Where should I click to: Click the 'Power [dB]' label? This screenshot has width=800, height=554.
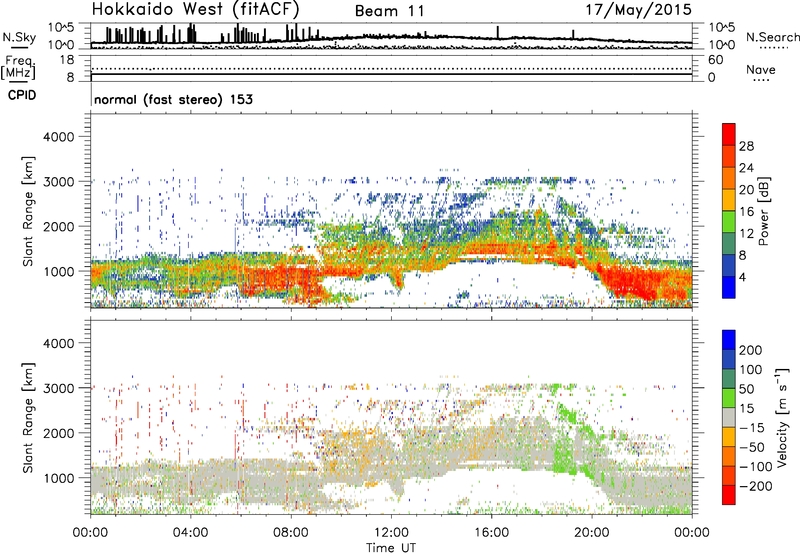763,211
